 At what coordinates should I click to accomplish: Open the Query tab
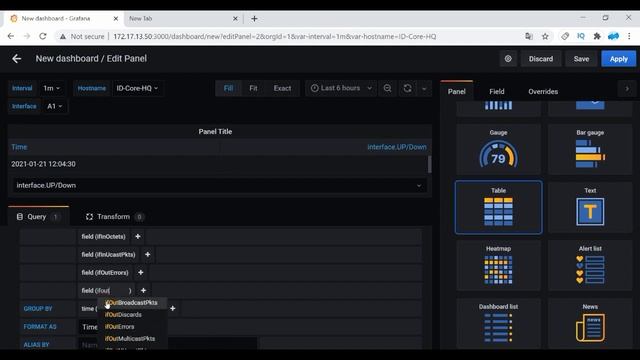coord(38,216)
